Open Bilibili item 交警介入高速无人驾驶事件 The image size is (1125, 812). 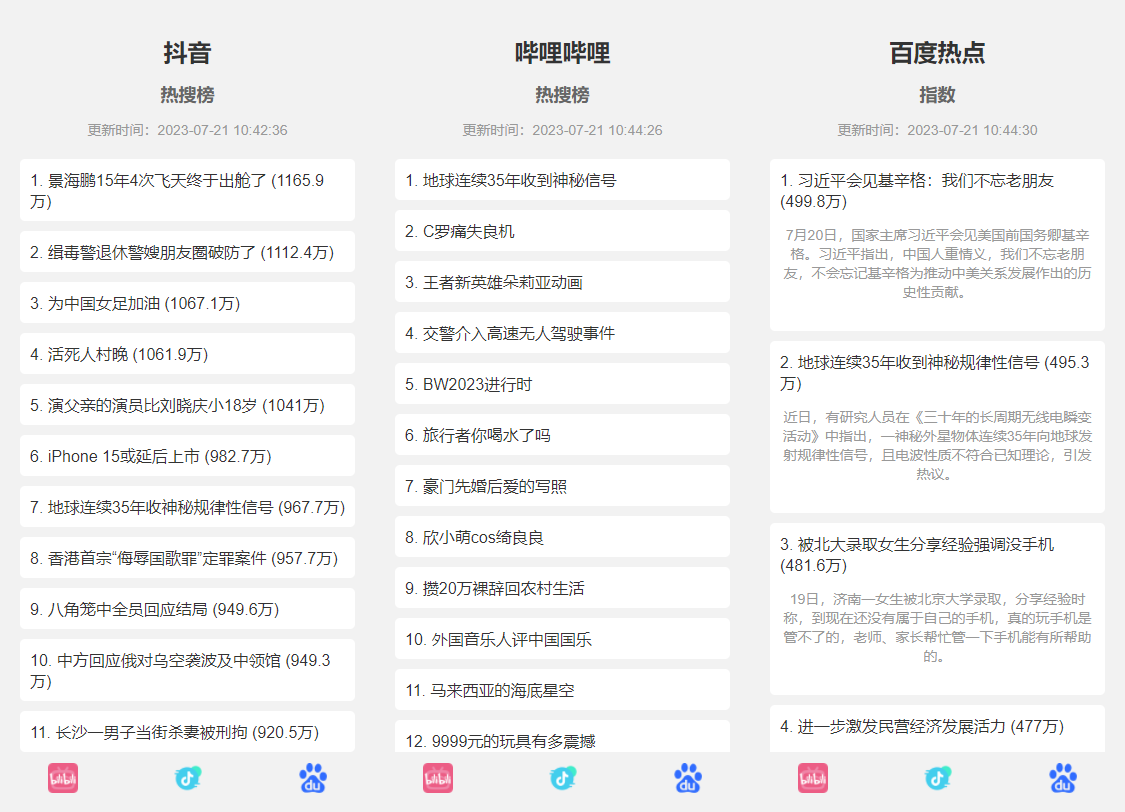(562, 333)
